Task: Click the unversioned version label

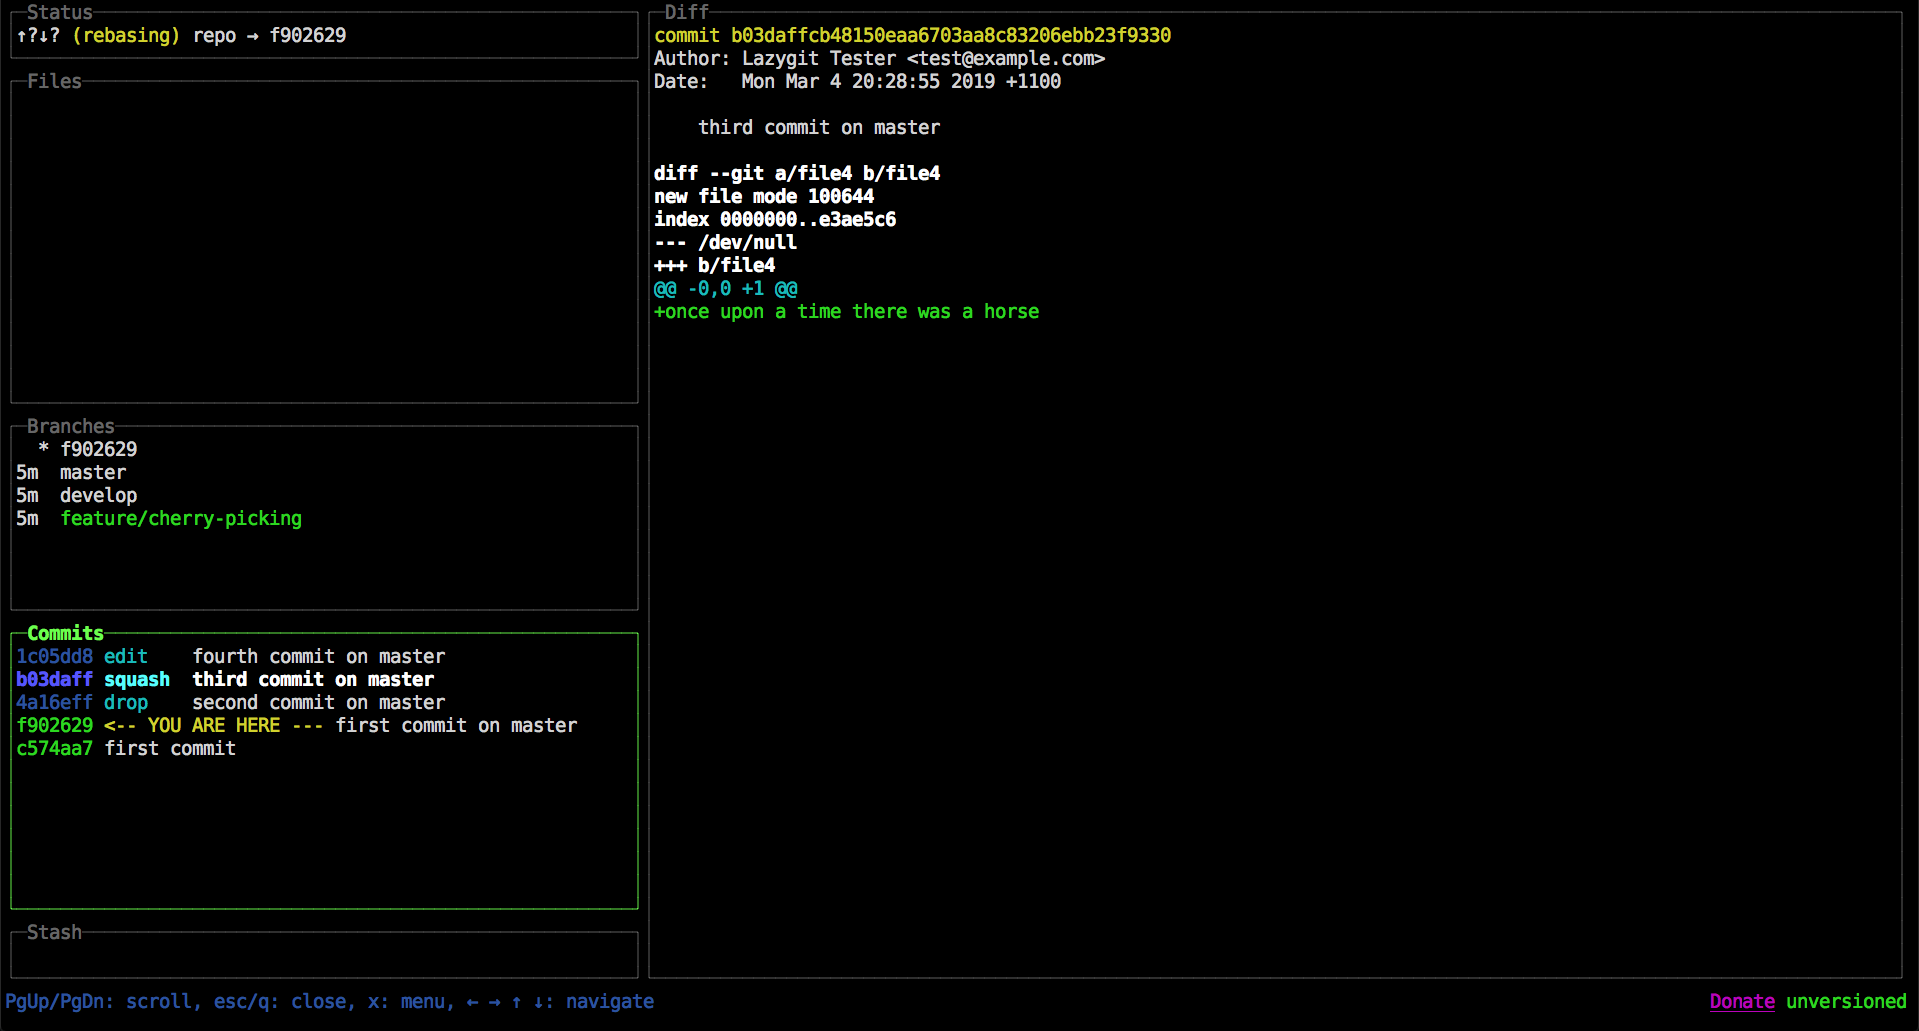Action: tap(1846, 1001)
